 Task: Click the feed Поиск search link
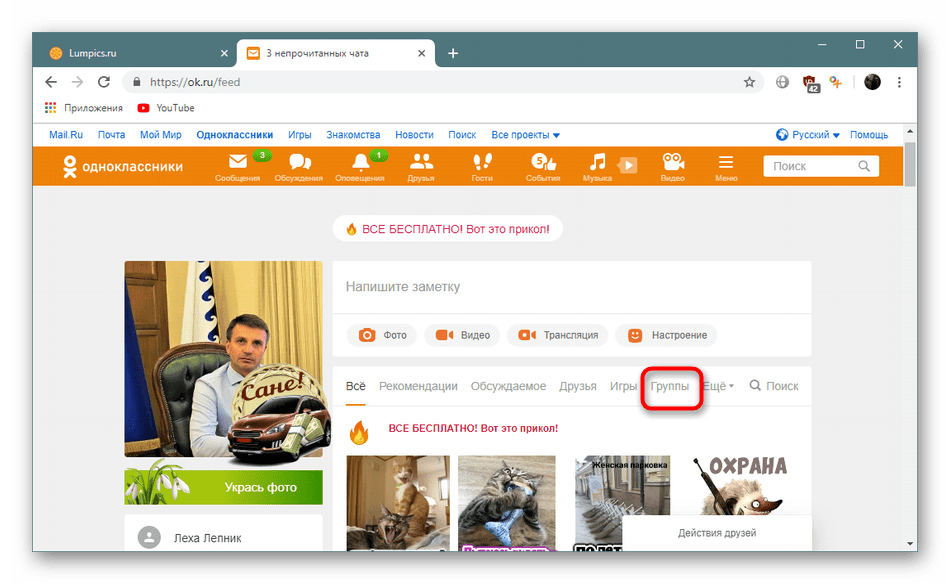click(774, 386)
